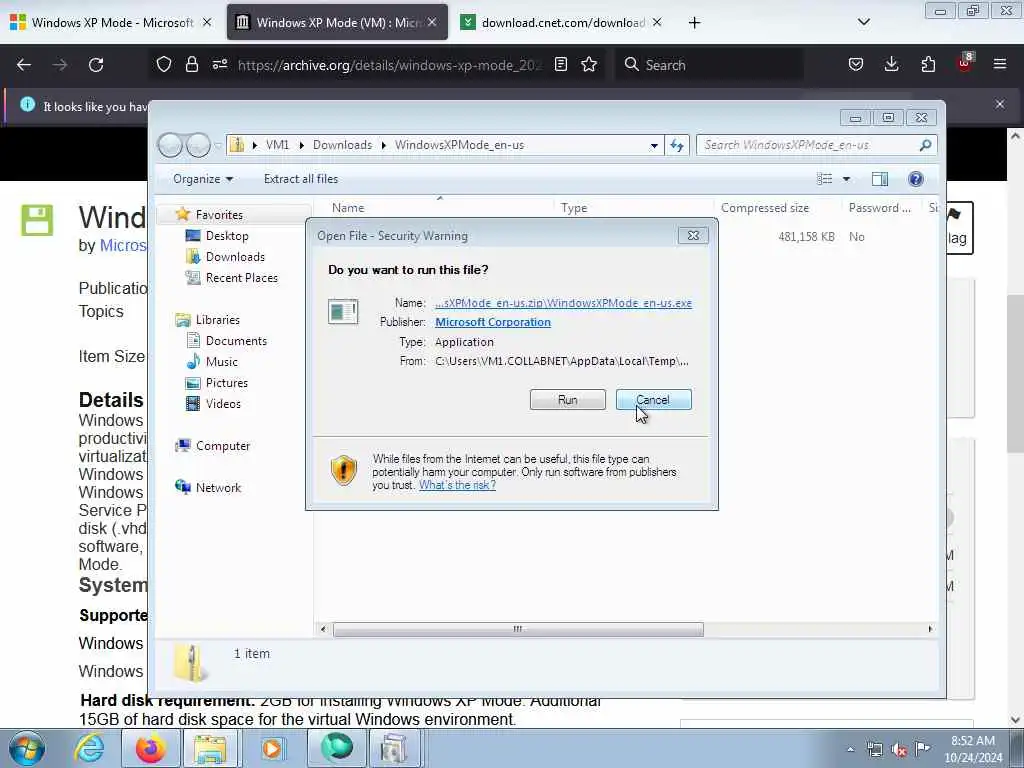
Task: Open Desktop under Favorites
Action: coord(227,236)
